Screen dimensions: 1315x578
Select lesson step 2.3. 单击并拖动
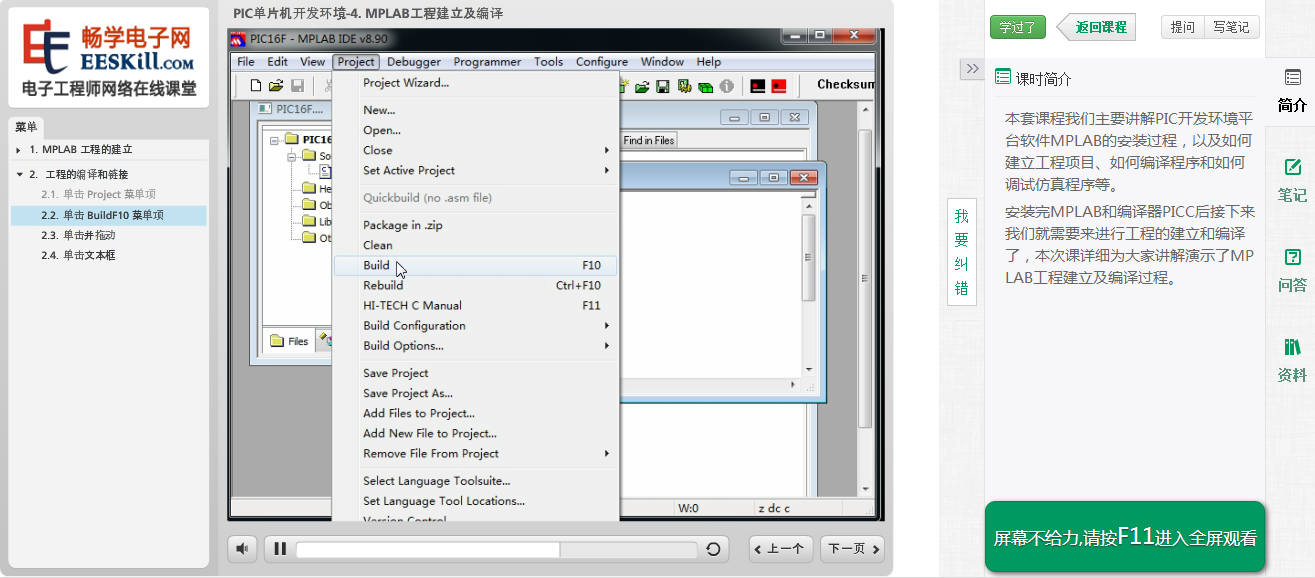coord(110,235)
